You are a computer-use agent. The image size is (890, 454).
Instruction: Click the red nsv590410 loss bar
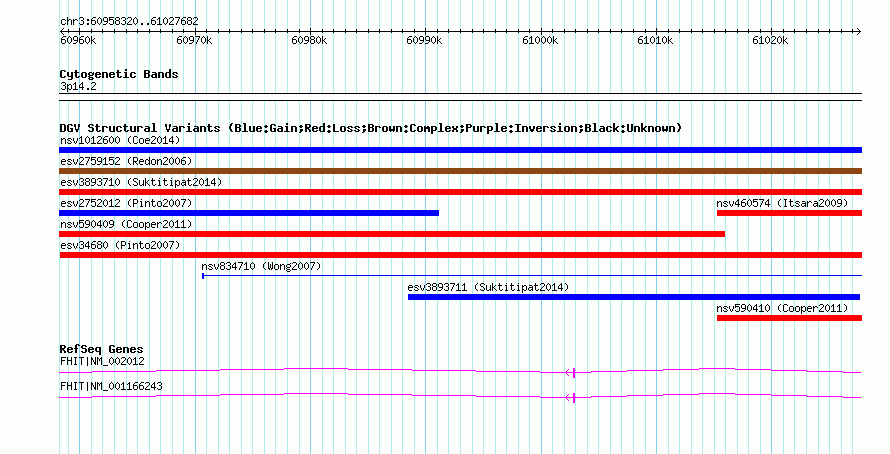coord(790,318)
